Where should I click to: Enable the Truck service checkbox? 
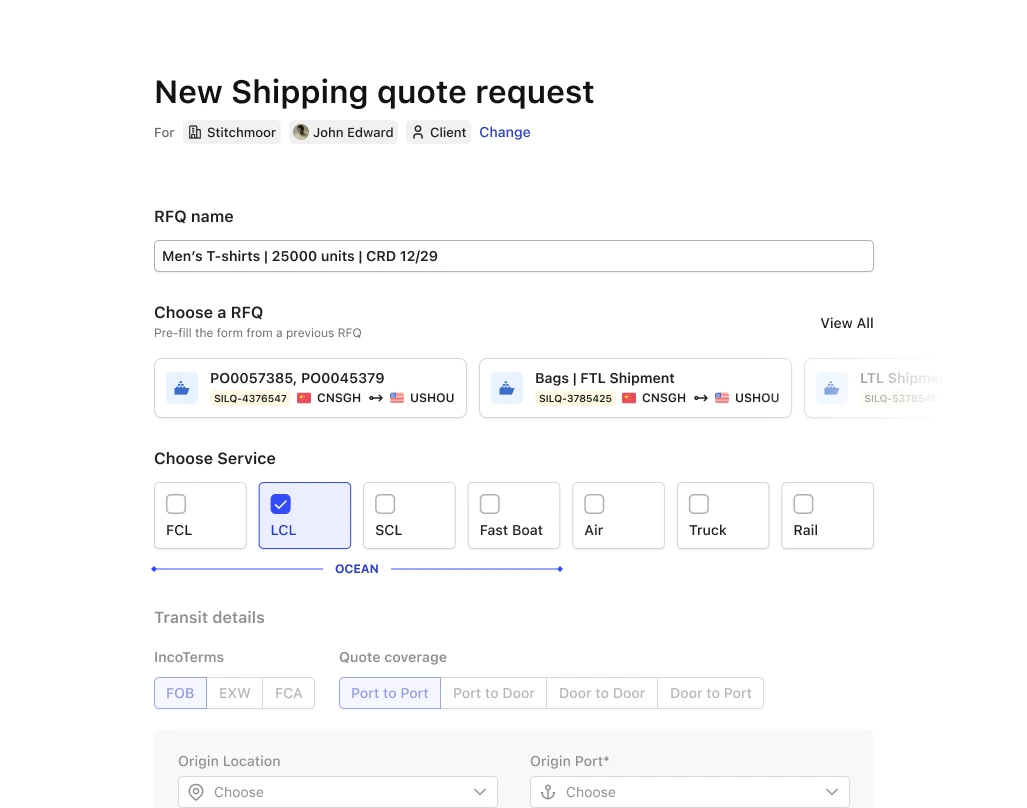pos(698,504)
